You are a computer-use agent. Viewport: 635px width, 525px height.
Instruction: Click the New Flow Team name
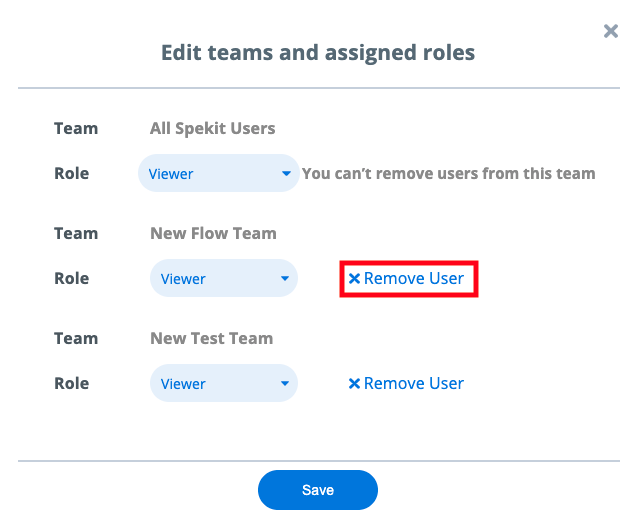click(x=213, y=233)
